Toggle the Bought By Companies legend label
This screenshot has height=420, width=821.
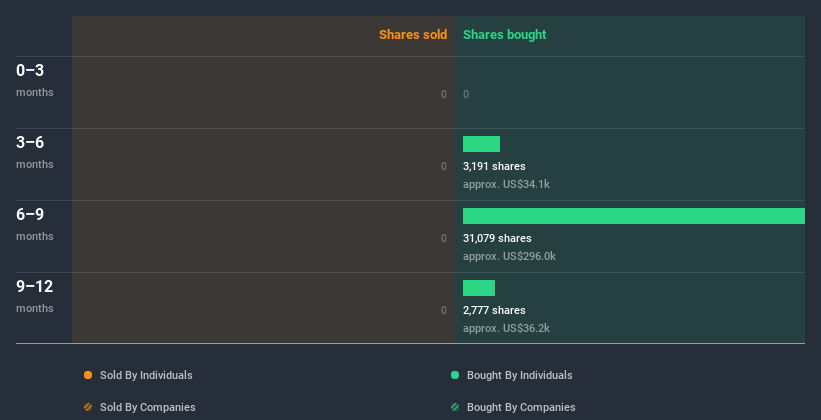pyautogui.click(x=521, y=407)
